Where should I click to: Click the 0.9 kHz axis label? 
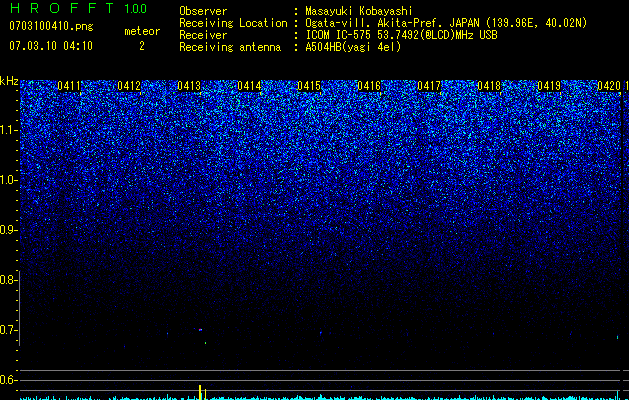9,230
